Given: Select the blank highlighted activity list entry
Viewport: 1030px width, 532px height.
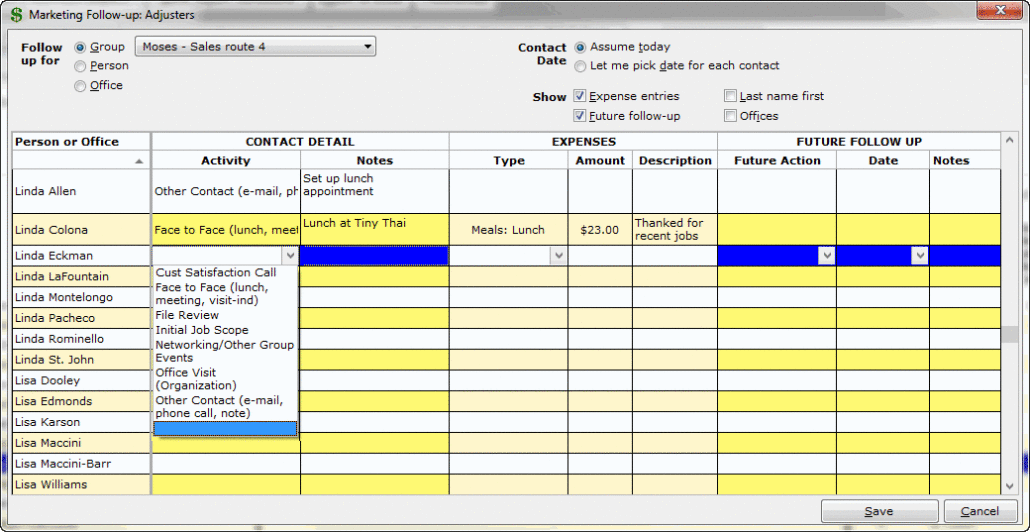Looking at the screenshot, I should [x=225, y=428].
